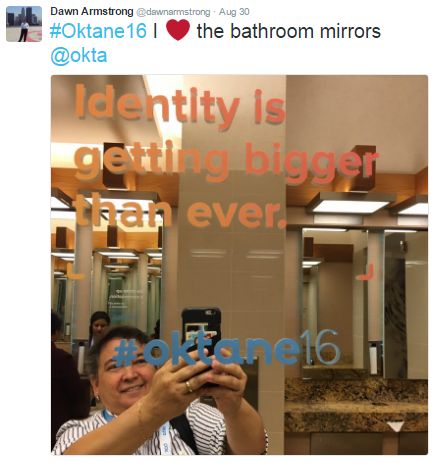Open the Aug 30 tweet timestamp
This screenshot has width=436, height=463.
pos(234,12)
